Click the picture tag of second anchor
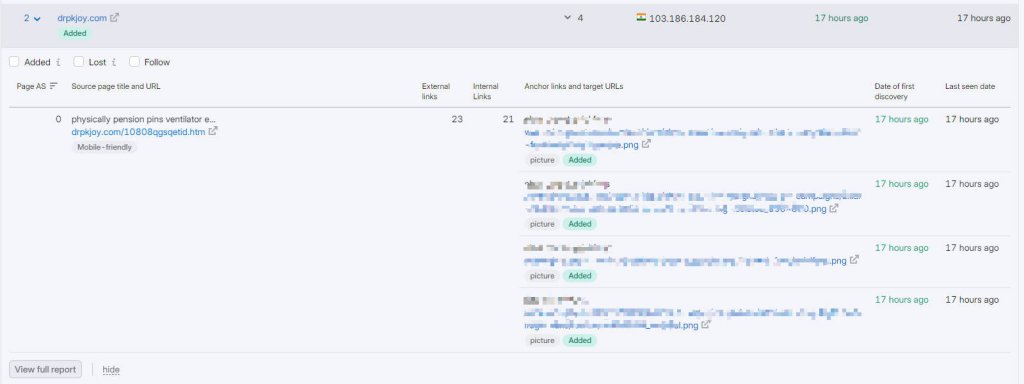The height and width of the screenshot is (384, 1024). (542, 224)
